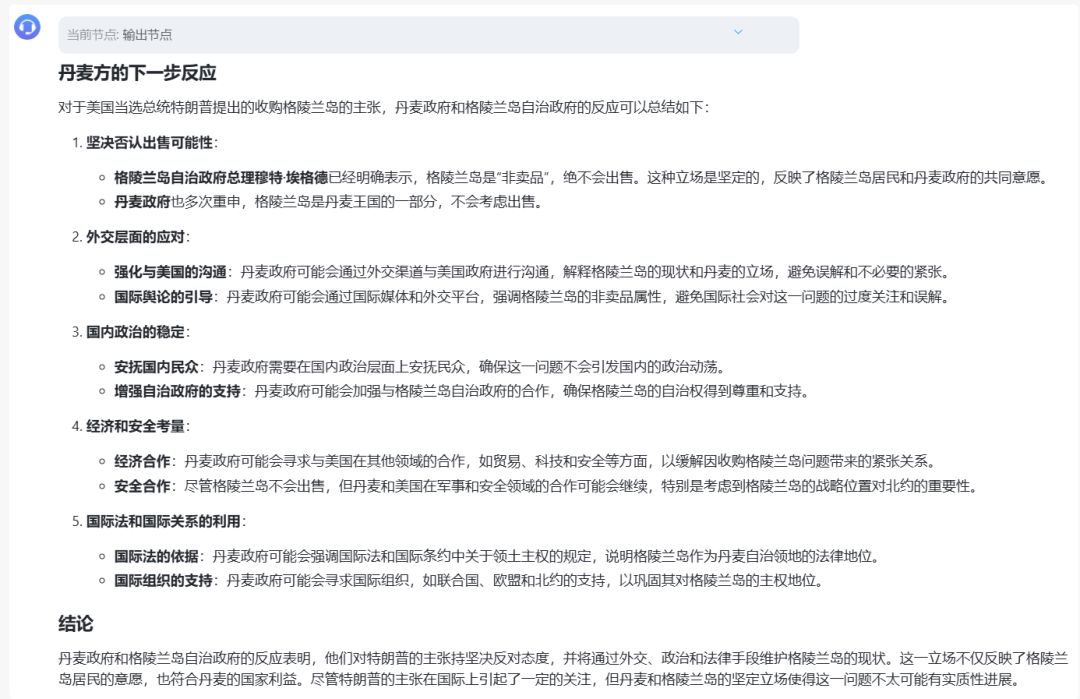This screenshot has height=699, width=1080.
Task: Click the blue assistant avatar icon
Action: (26, 27)
